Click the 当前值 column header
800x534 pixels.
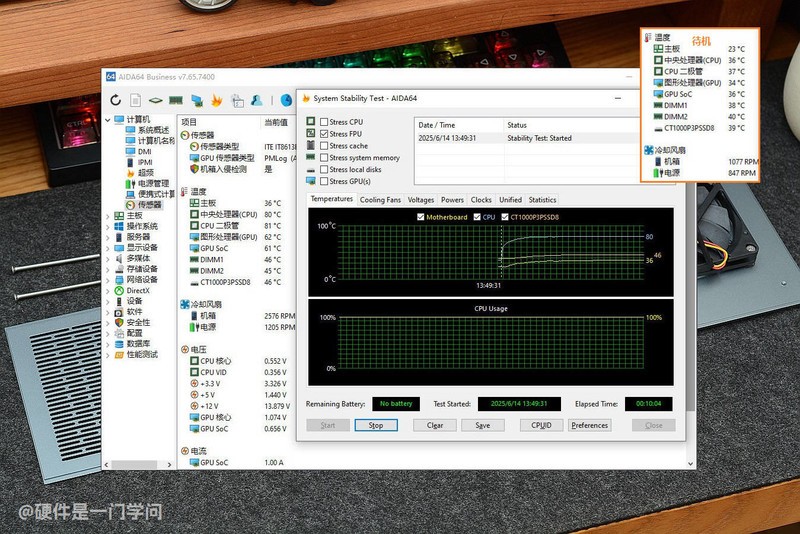click(x=278, y=122)
